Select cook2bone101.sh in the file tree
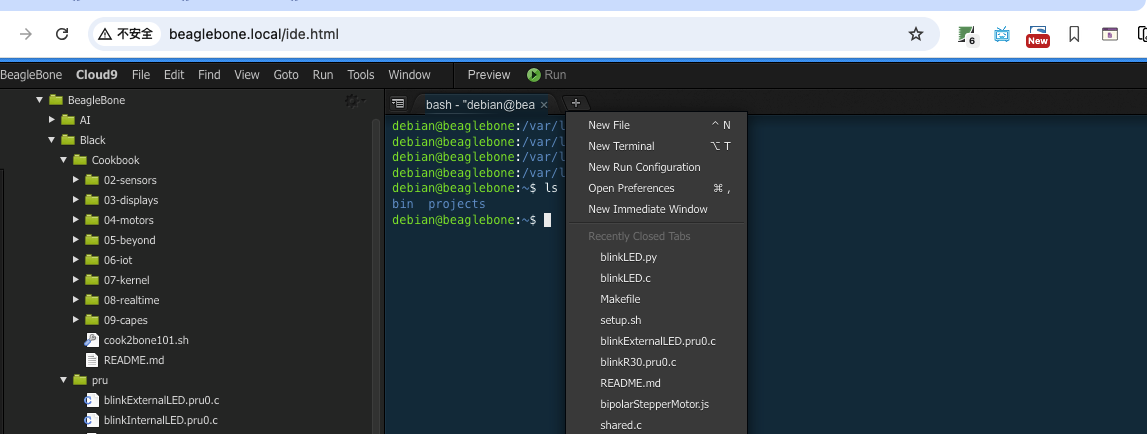Screen dimensions: 1147x434 146,340
